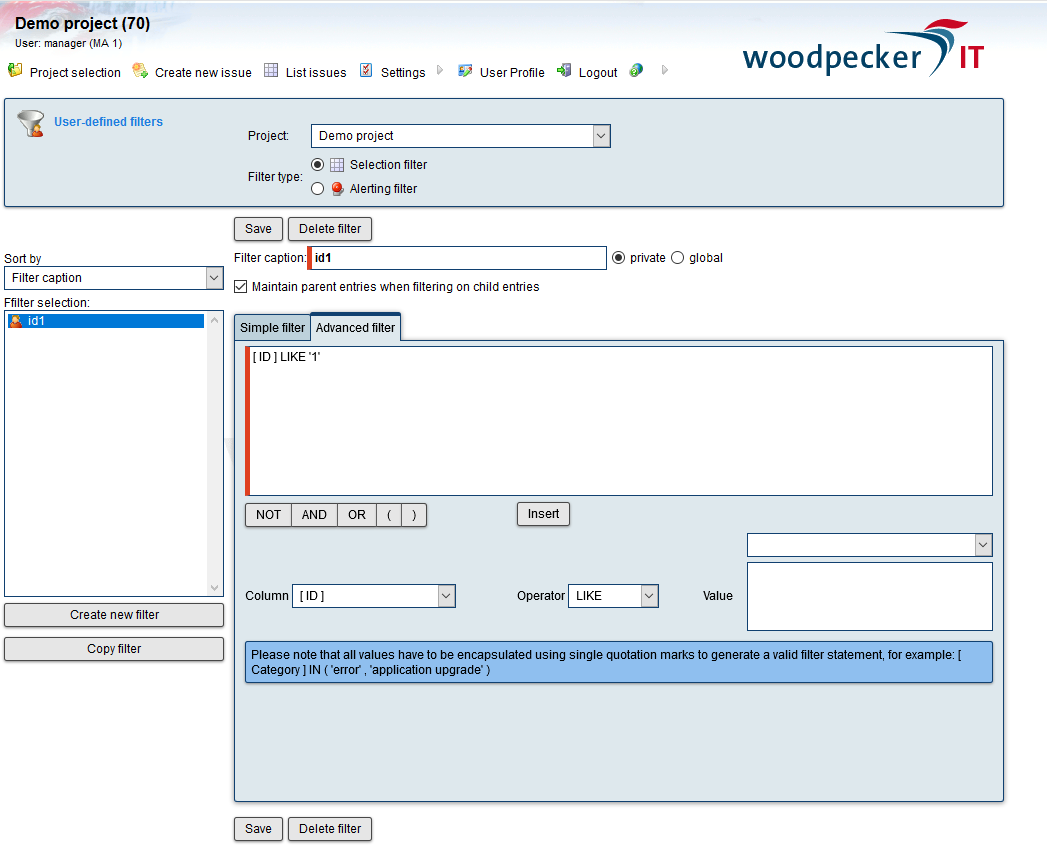Switch to the Simple filter tab

click(271, 327)
